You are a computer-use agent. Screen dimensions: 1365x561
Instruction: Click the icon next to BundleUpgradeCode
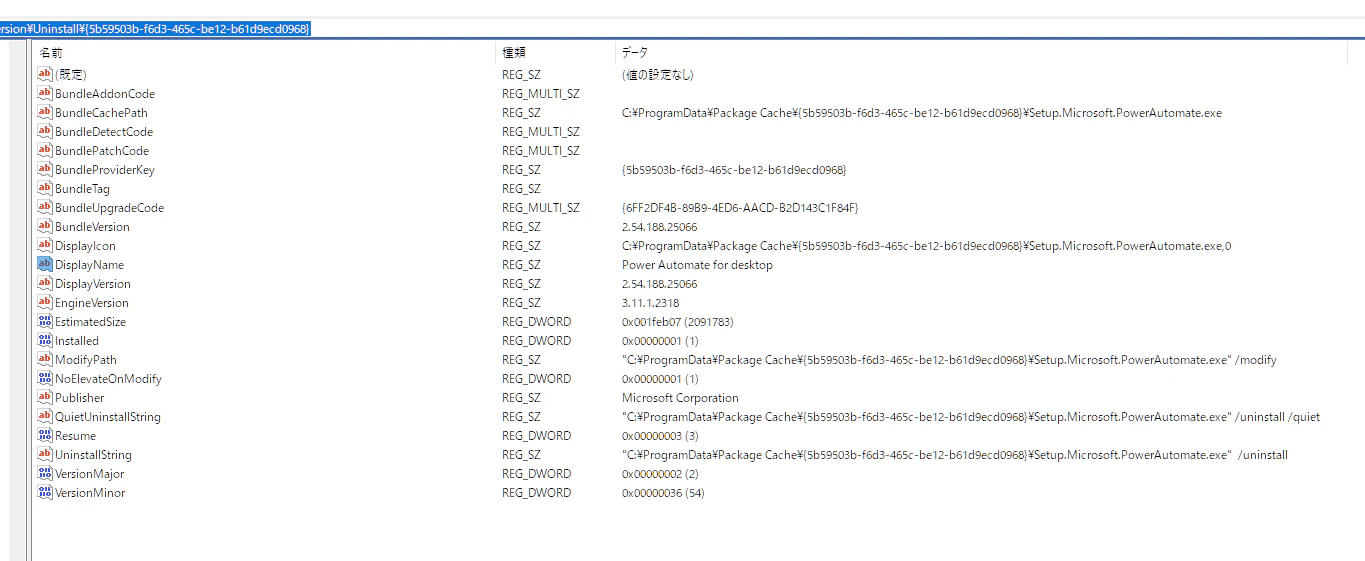point(44,207)
